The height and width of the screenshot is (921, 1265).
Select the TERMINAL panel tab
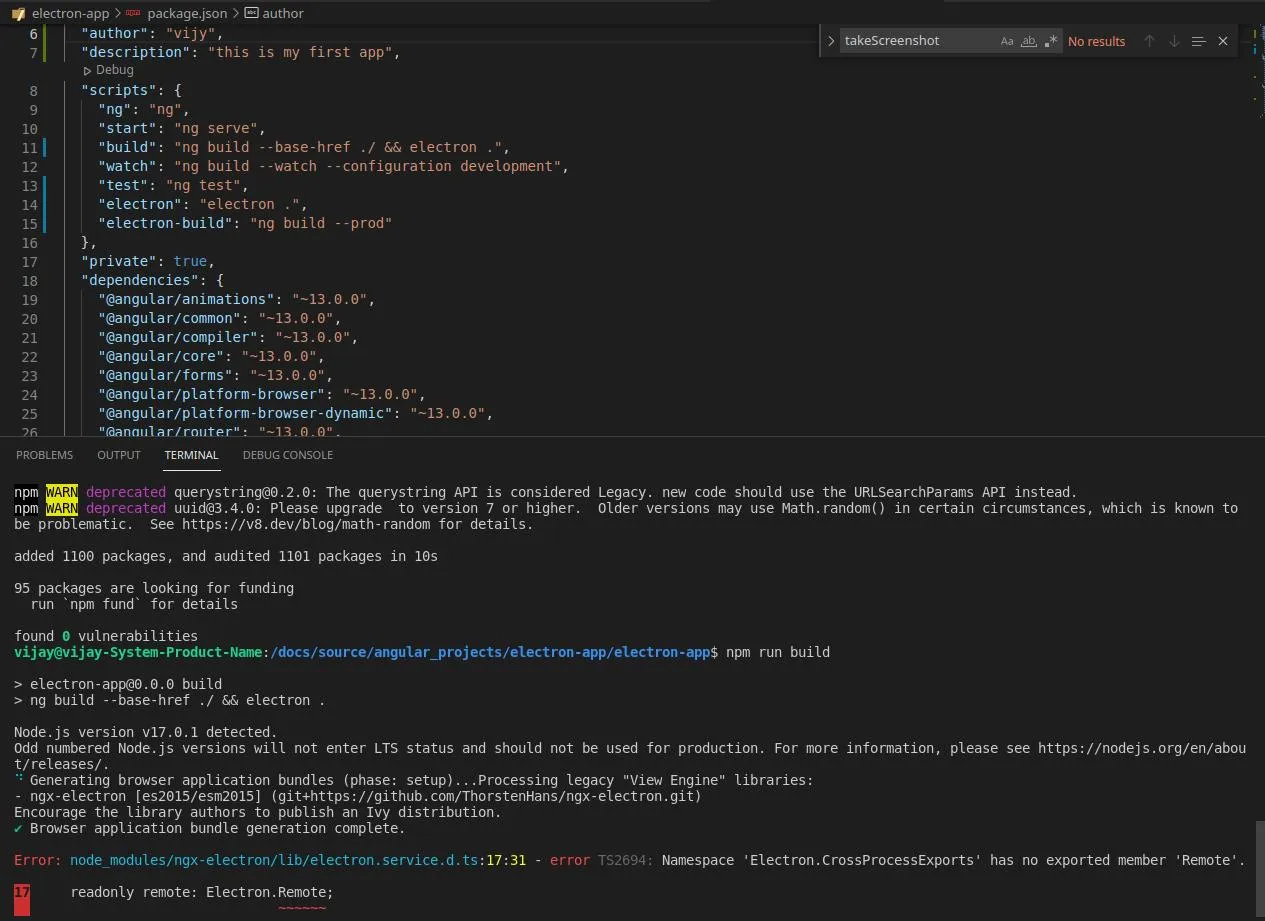(x=191, y=455)
